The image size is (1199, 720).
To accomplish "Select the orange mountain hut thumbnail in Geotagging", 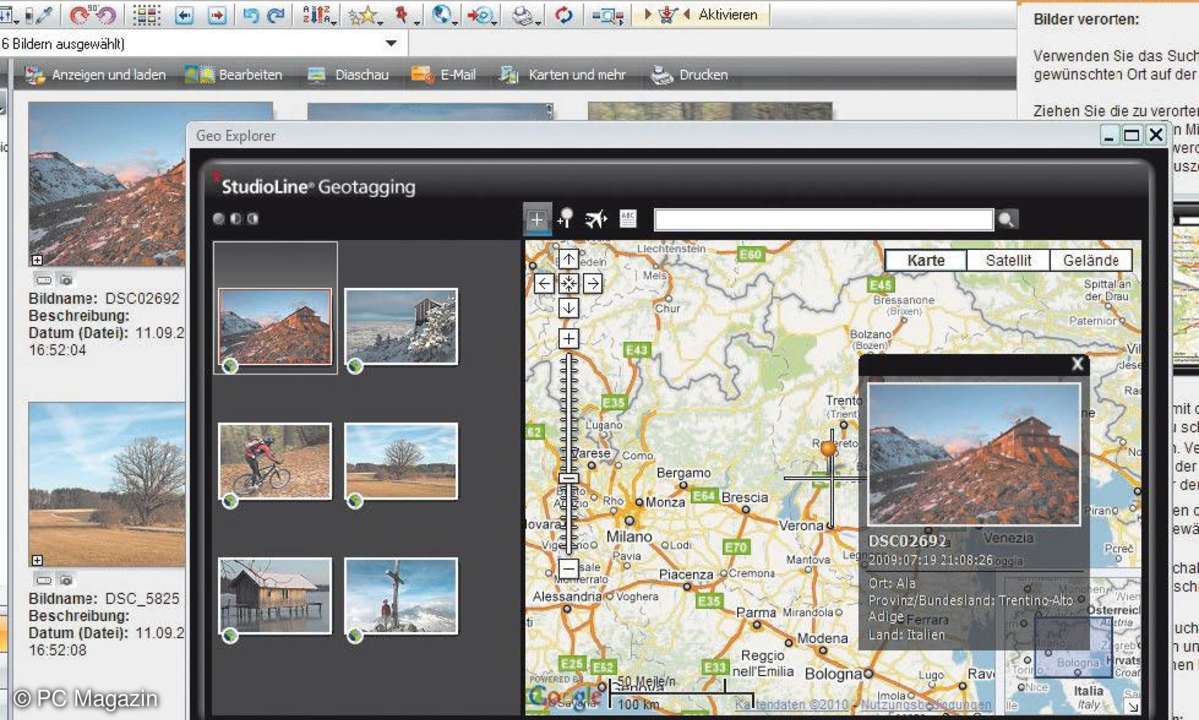I will (275, 326).
